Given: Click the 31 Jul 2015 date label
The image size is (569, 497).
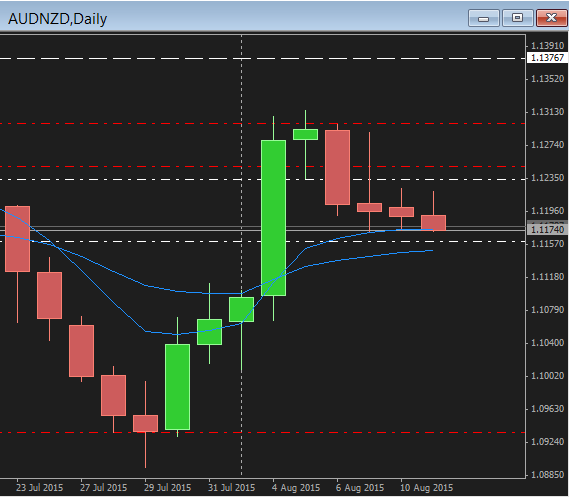Looking at the screenshot, I should click(x=231, y=488).
